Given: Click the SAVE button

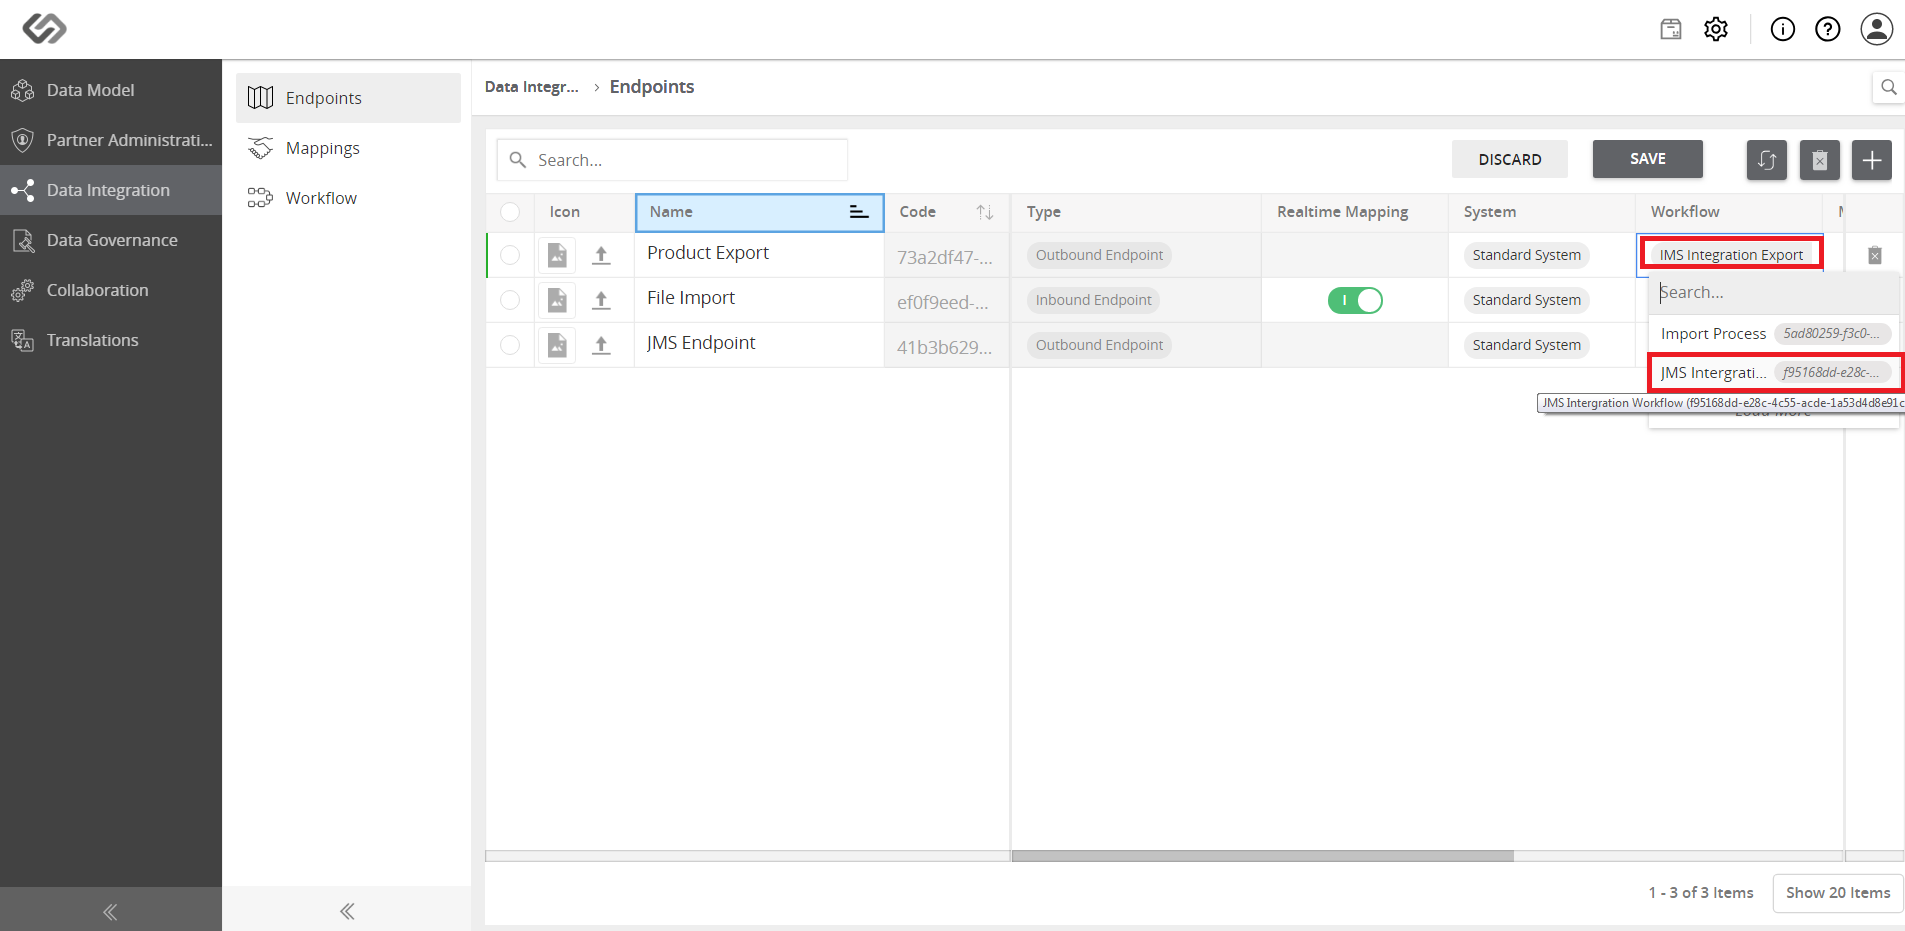Looking at the screenshot, I should point(1648,159).
